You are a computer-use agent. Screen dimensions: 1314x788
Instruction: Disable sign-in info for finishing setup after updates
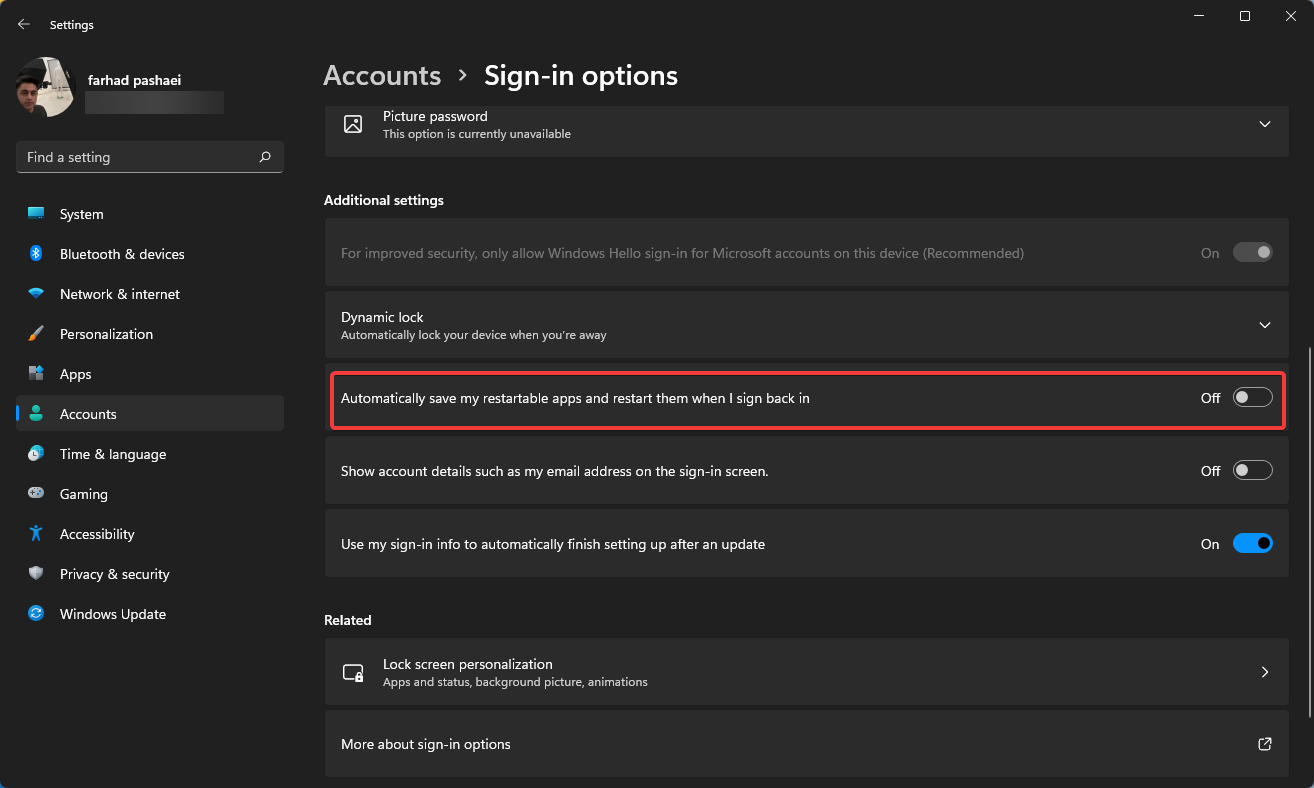(x=1252, y=543)
